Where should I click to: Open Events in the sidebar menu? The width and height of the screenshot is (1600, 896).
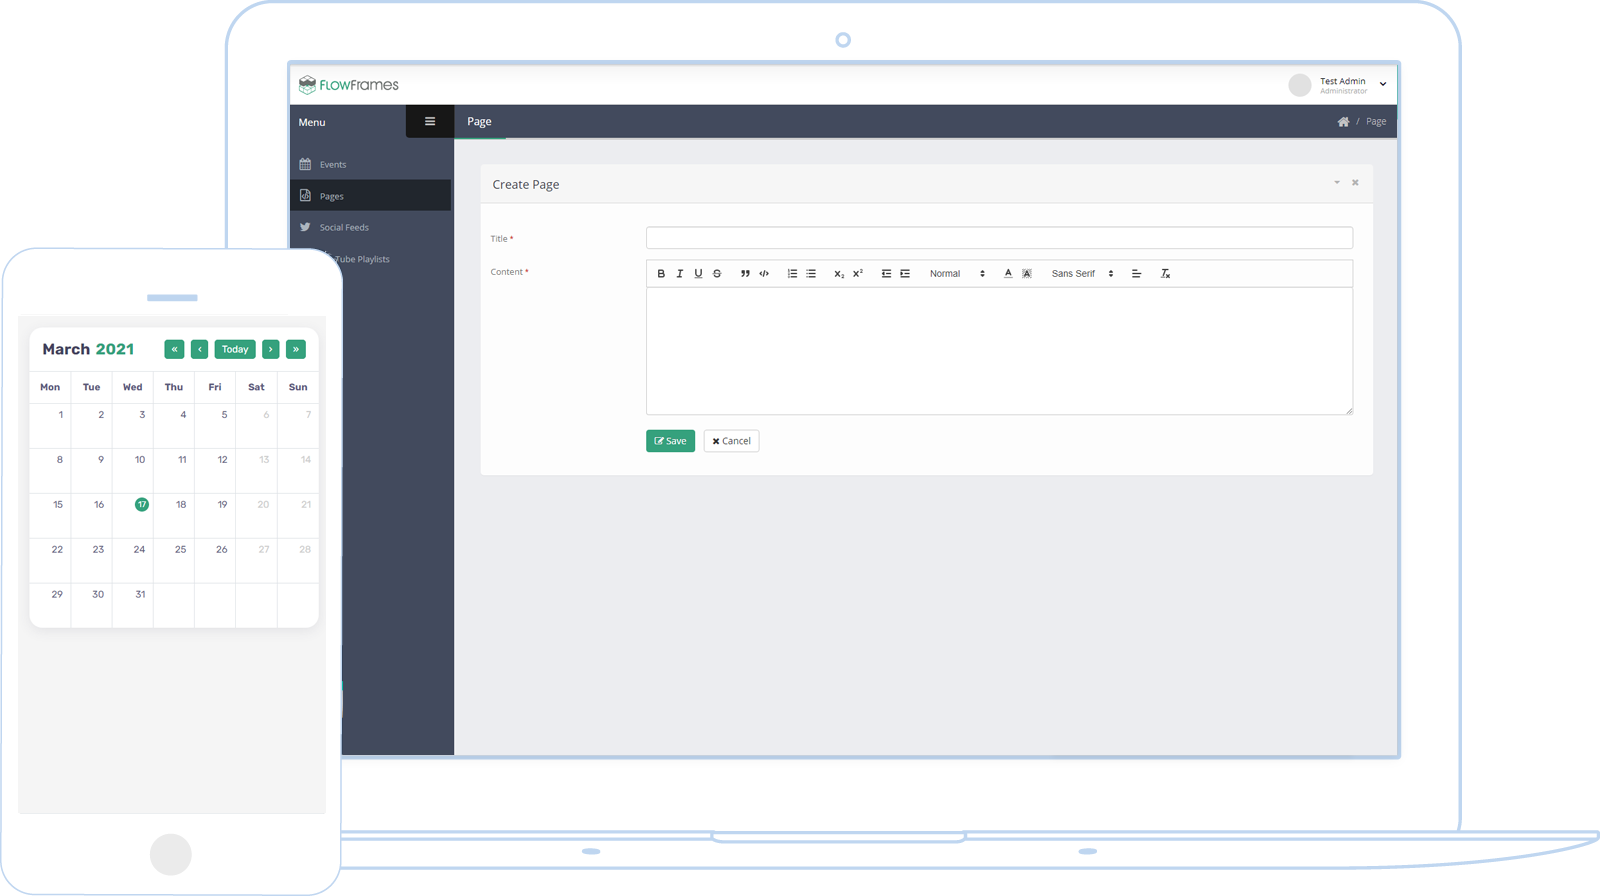pyautogui.click(x=371, y=164)
